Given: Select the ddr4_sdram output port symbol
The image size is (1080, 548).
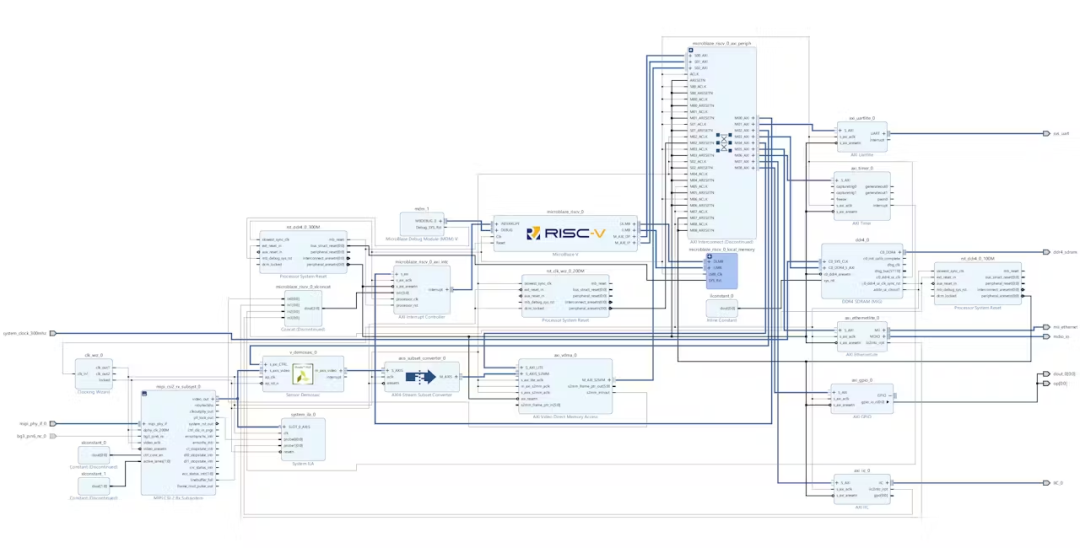Looking at the screenshot, I should pyautogui.click(x=1046, y=252).
